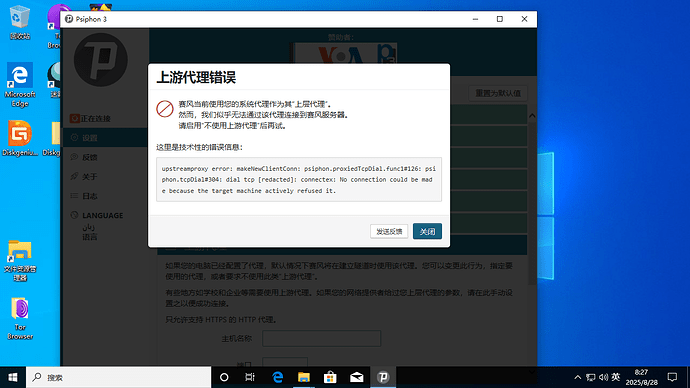This screenshot has width=690, height=388.
Task: Click the settings panel scroll-up arrow
Action: [532, 116]
